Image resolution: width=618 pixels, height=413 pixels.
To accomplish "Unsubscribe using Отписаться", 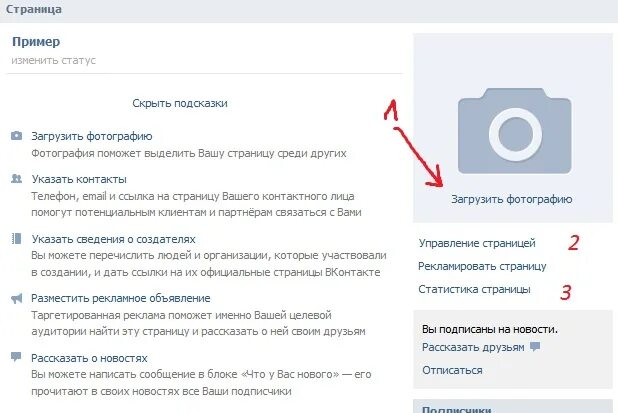I will pyautogui.click(x=452, y=370).
